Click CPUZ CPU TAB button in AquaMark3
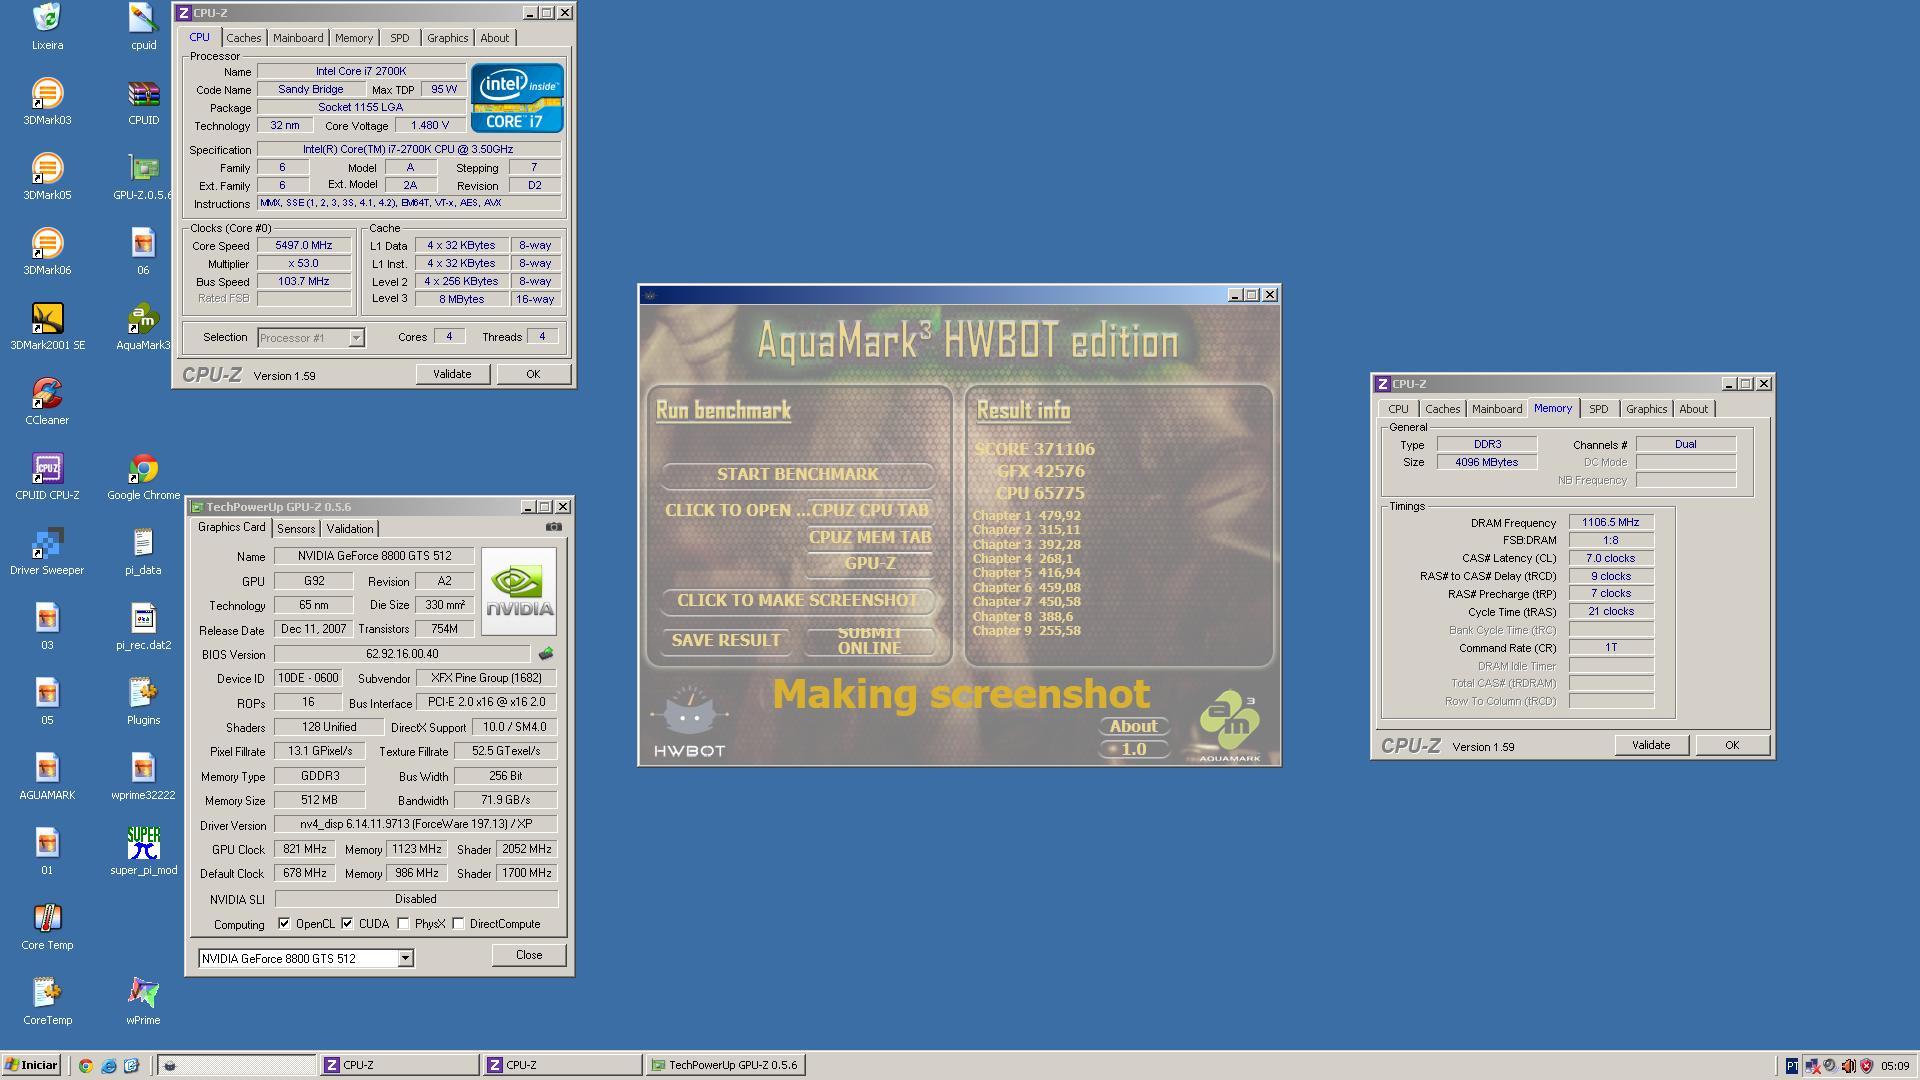 pos(870,510)
